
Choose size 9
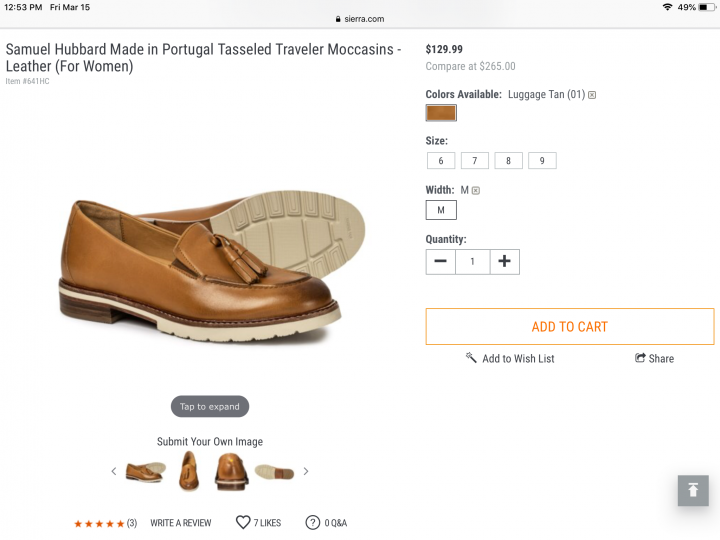542,161
